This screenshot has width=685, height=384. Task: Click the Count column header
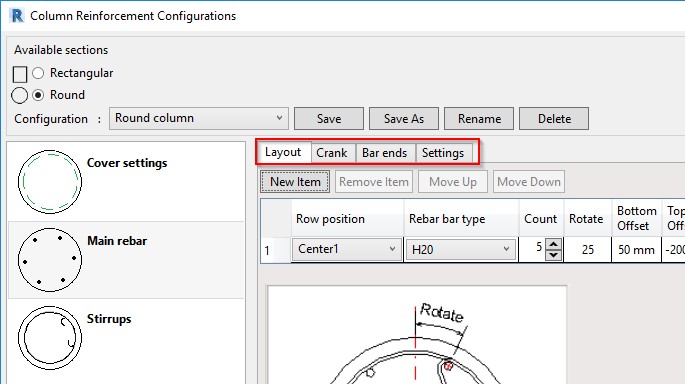541,218
